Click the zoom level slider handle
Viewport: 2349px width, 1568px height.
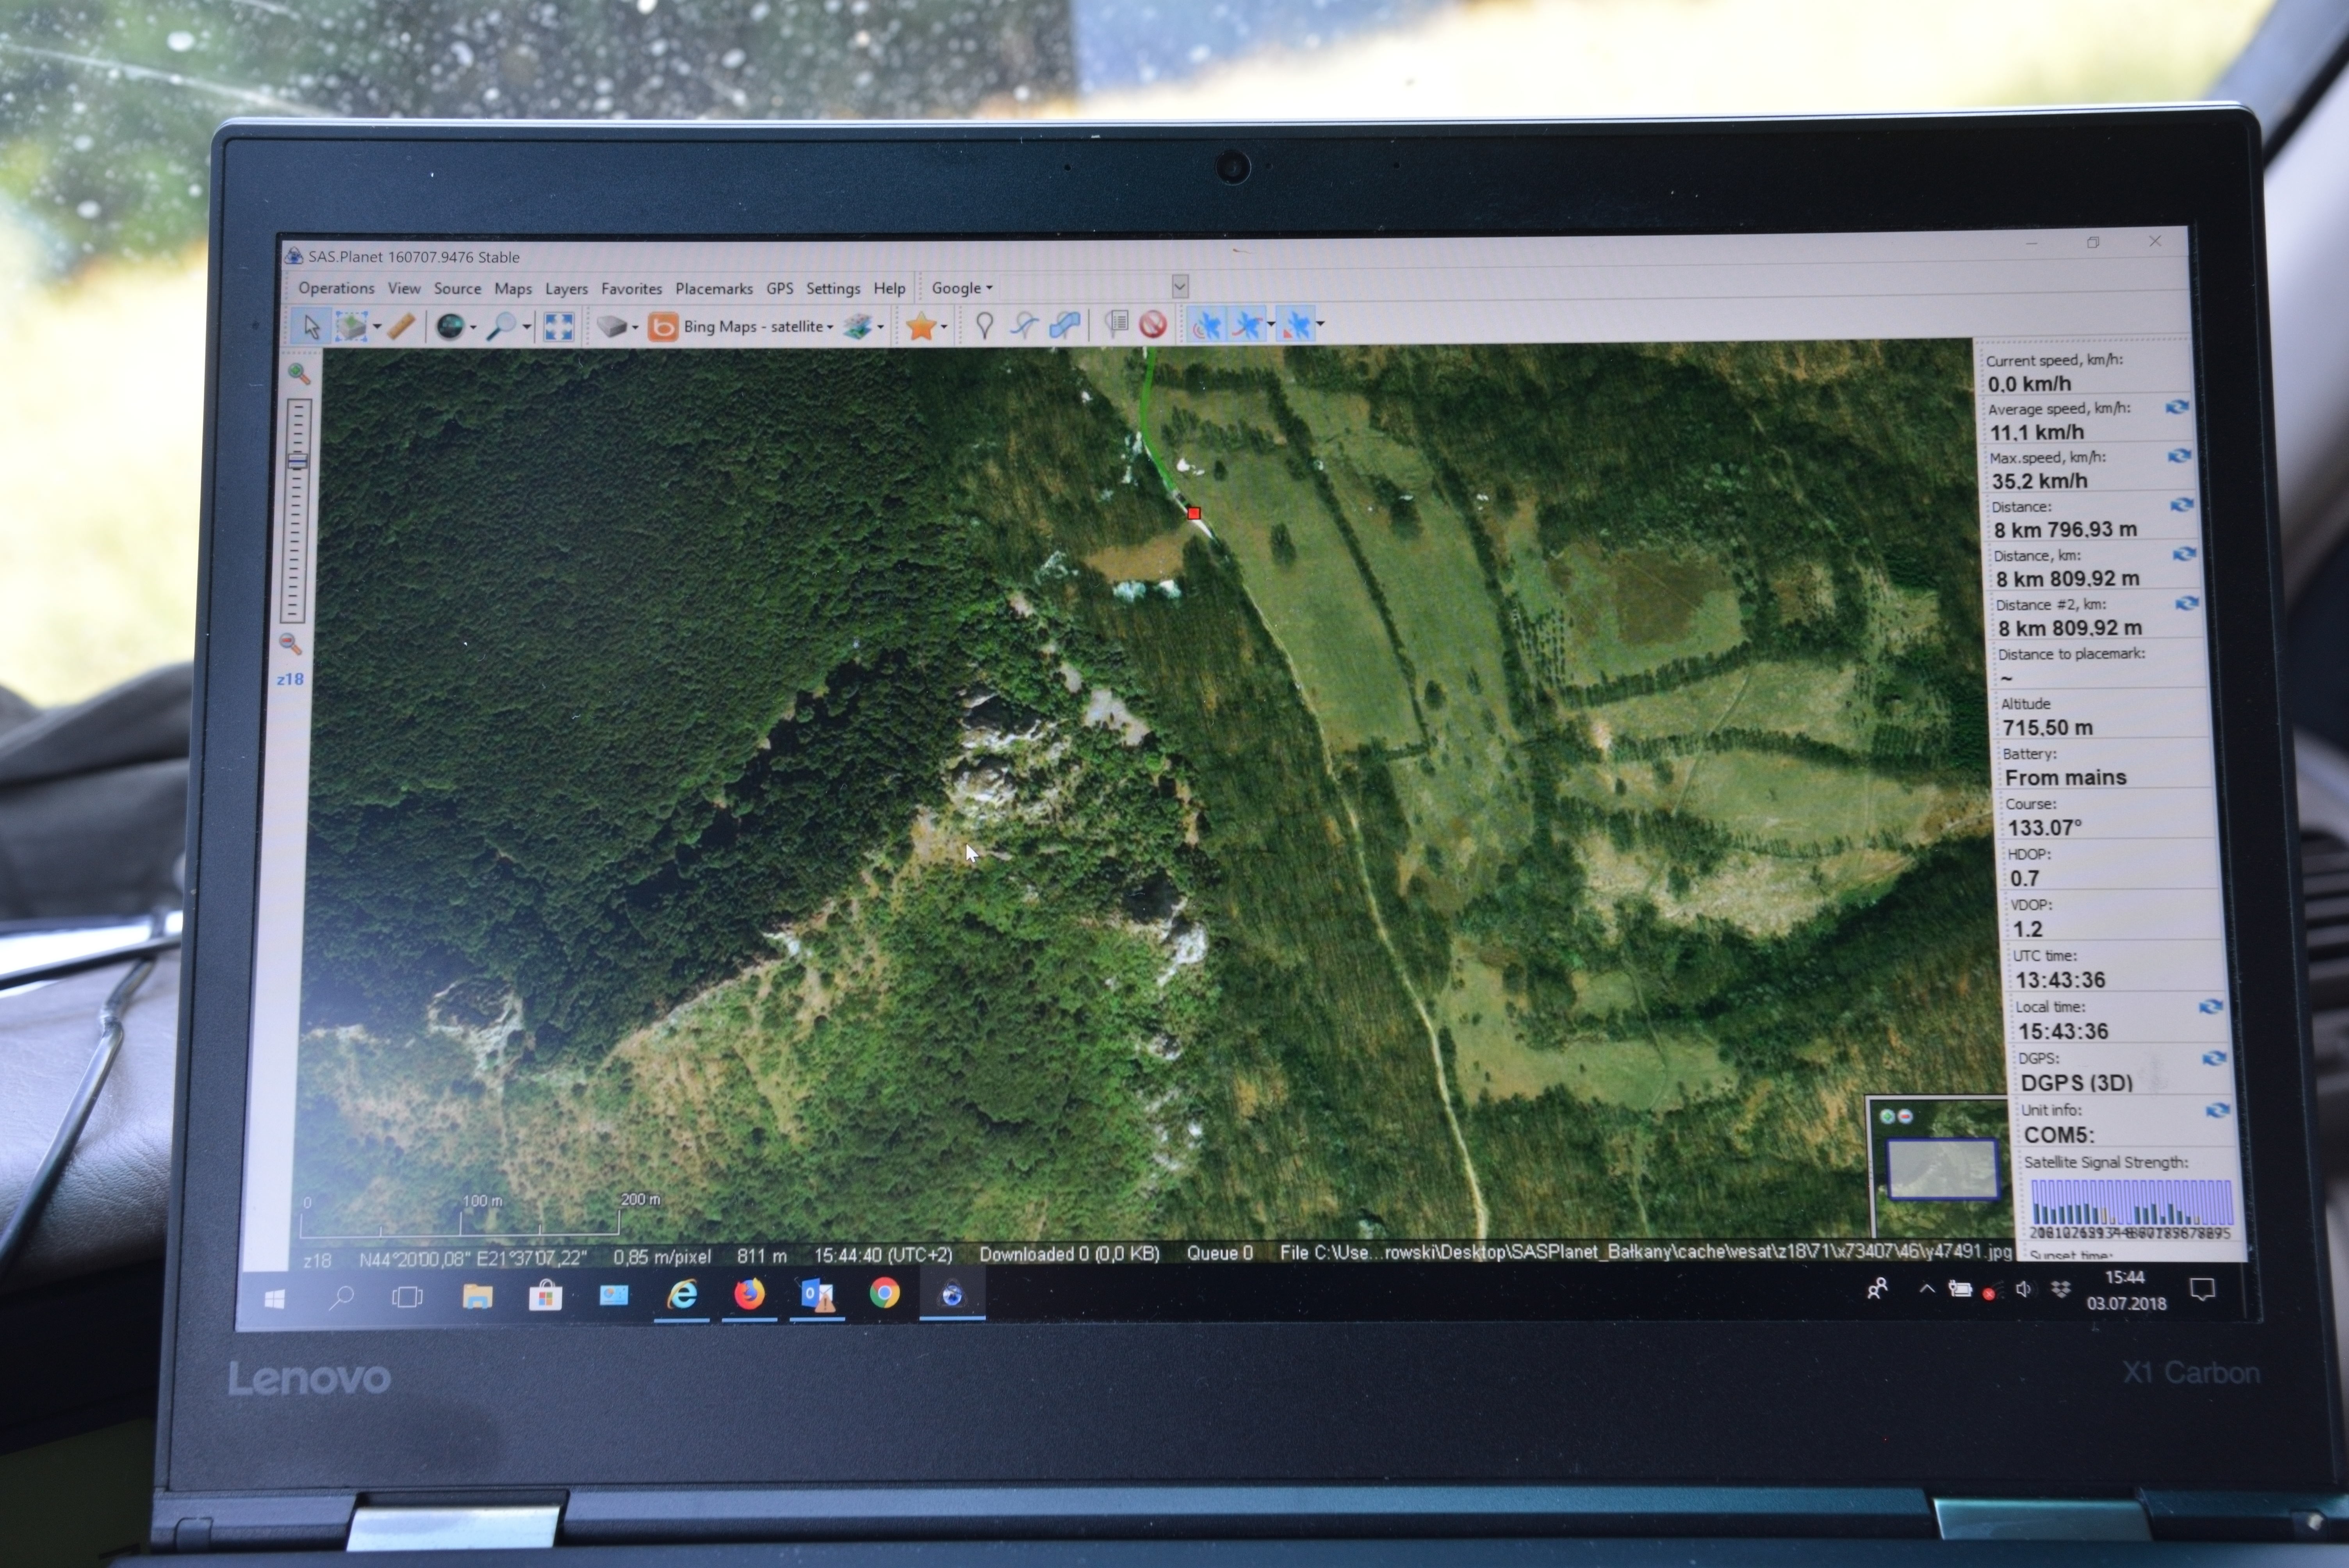click(x=297, y=461)
